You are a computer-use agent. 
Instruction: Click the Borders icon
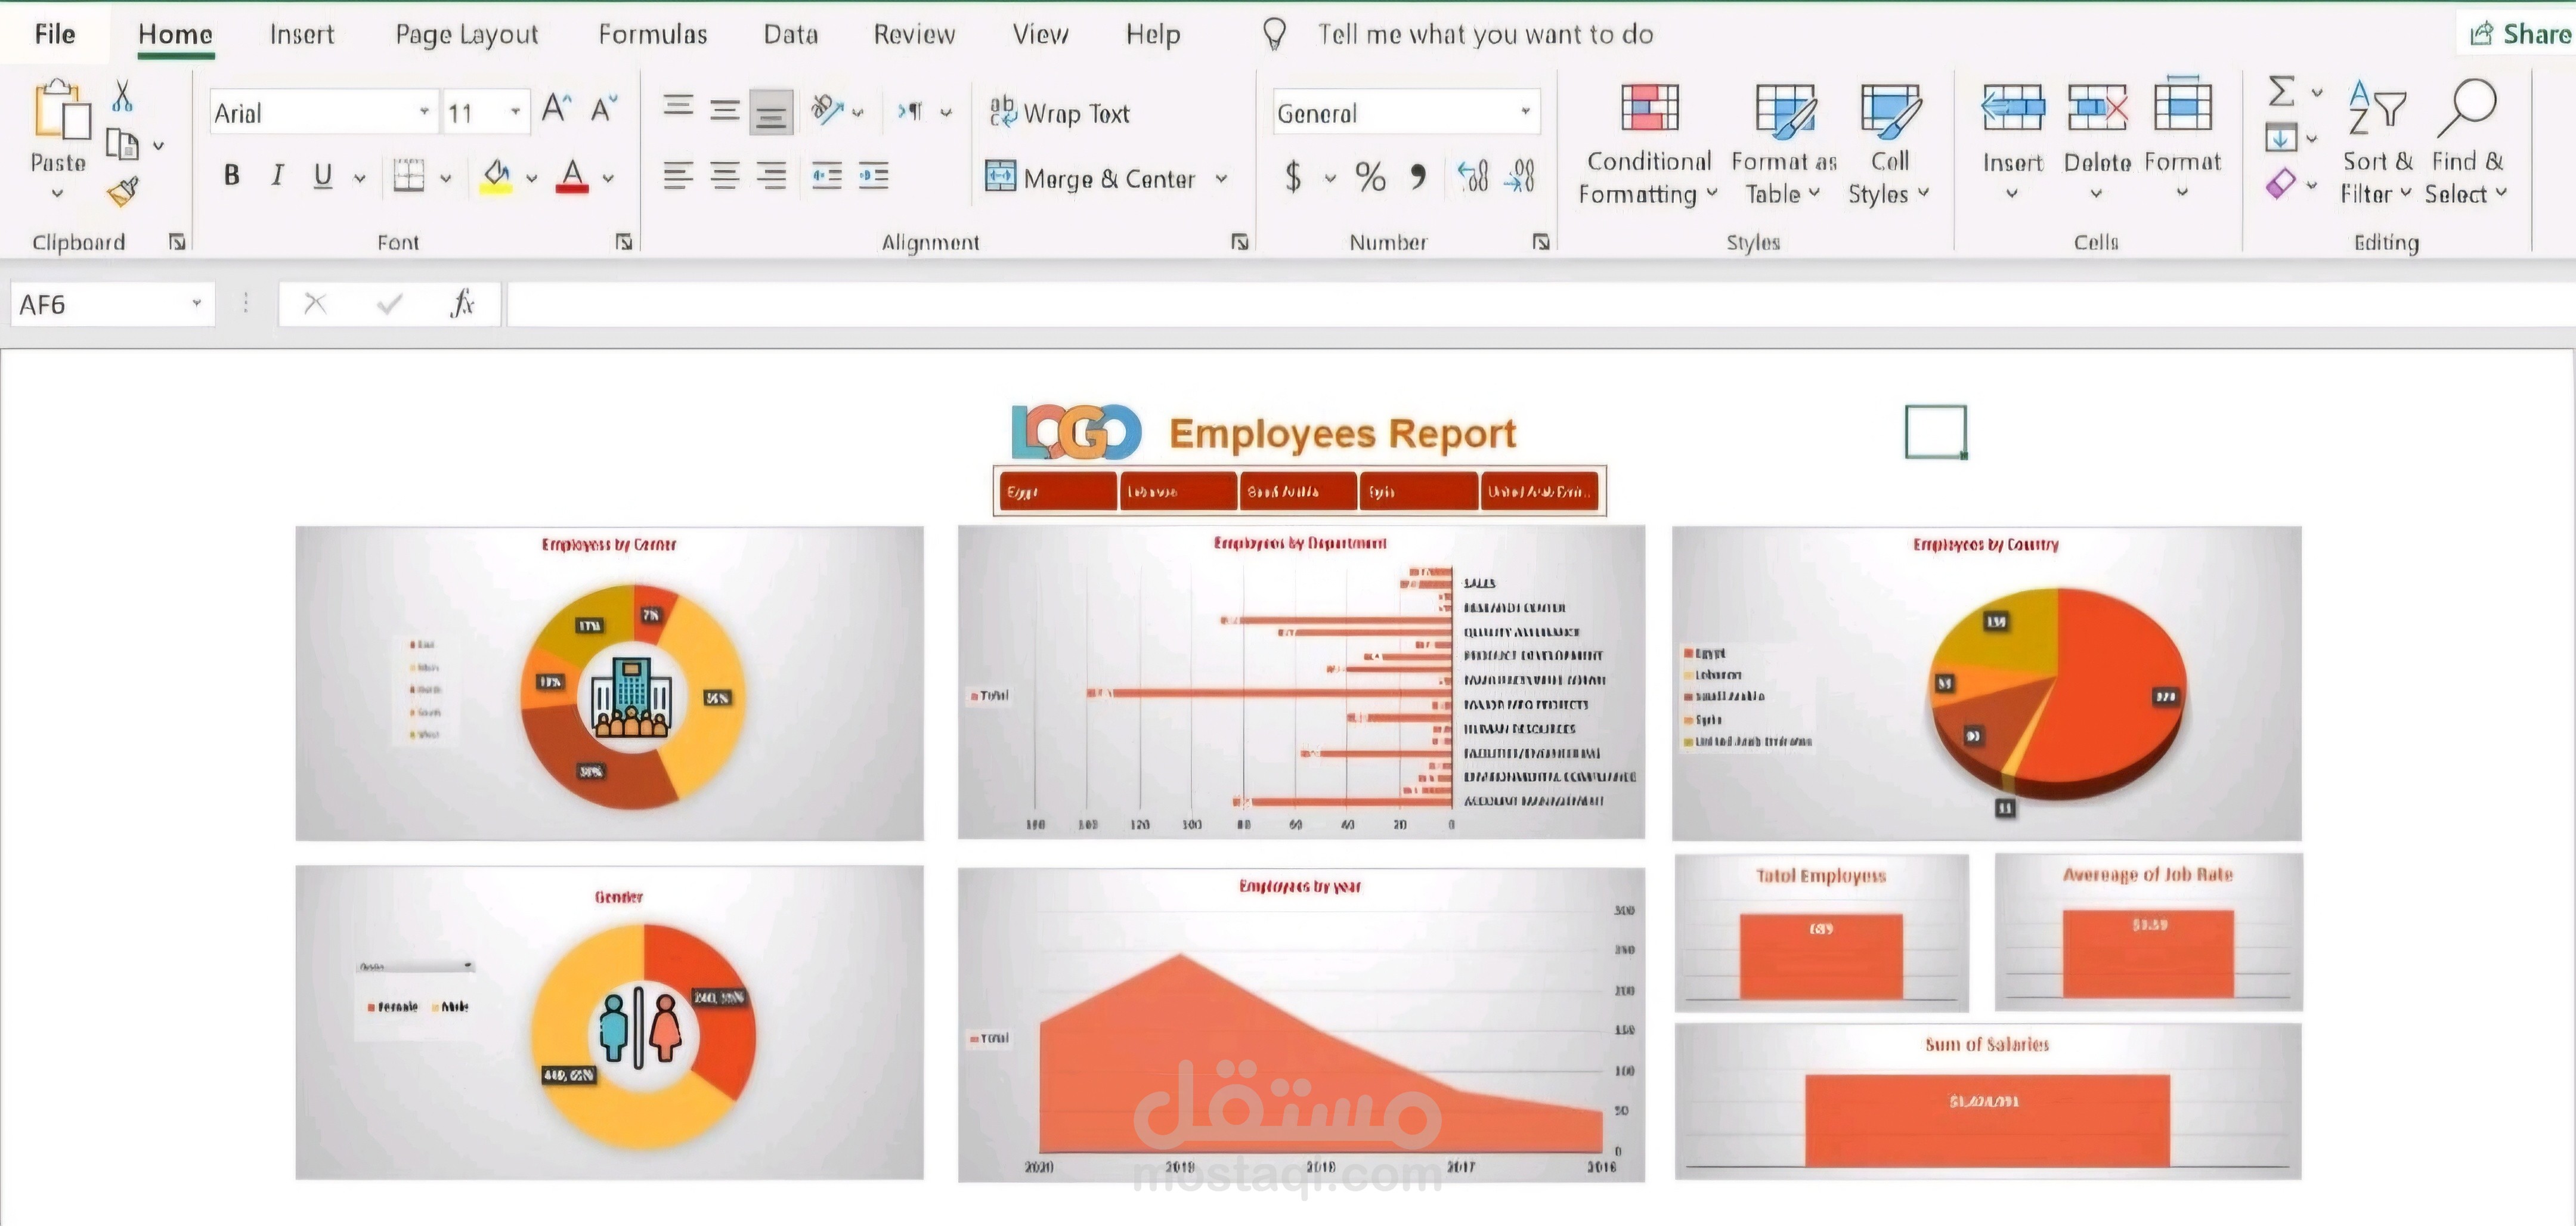point(408,176)
